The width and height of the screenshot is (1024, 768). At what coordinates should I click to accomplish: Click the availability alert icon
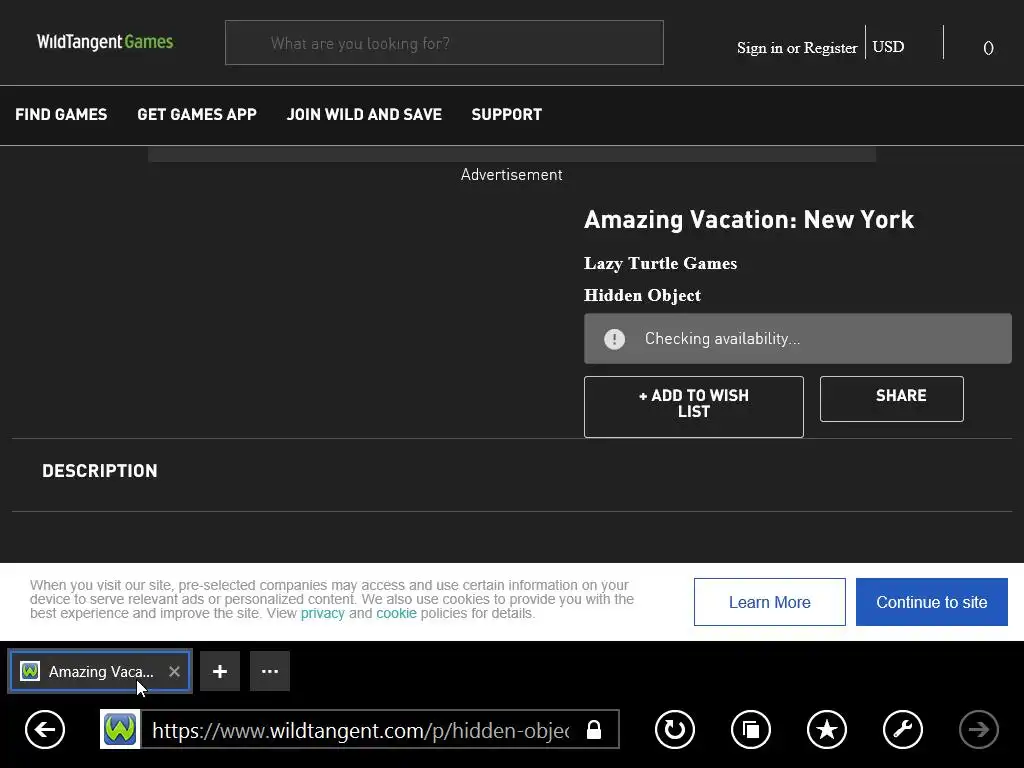[615, 339]
